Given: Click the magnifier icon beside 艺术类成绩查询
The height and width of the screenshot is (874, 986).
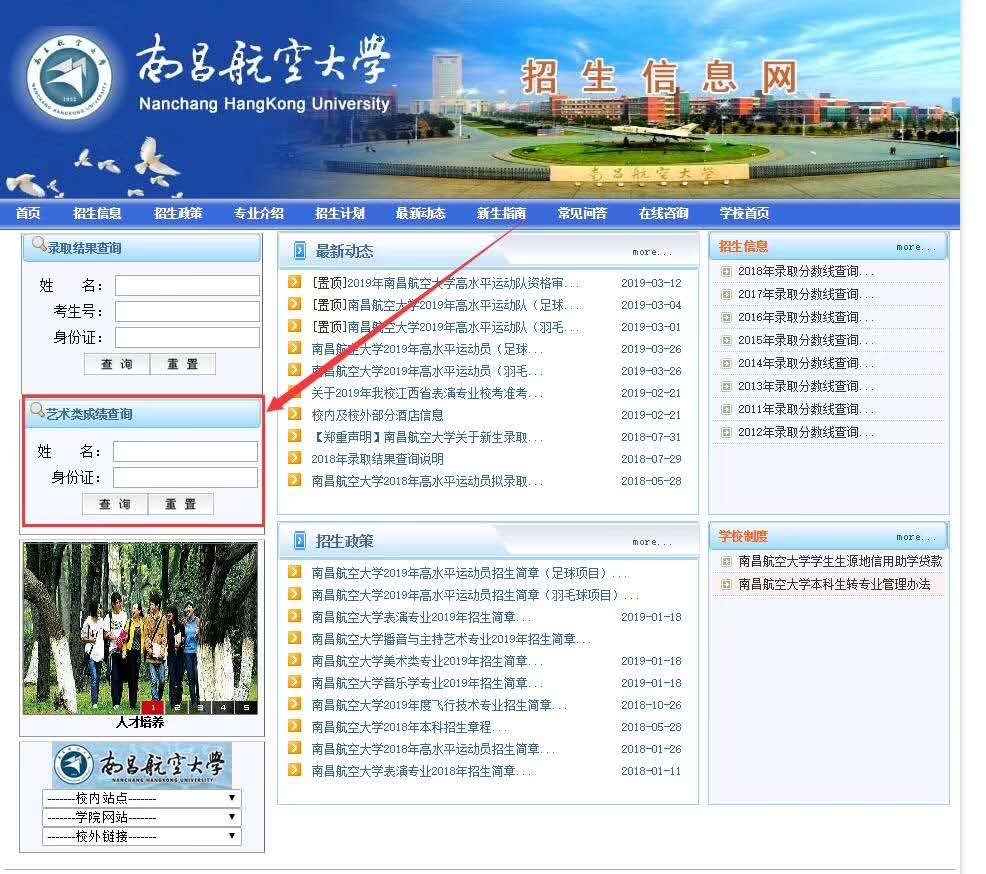Looking at the screenshot, I should (37, 410).
